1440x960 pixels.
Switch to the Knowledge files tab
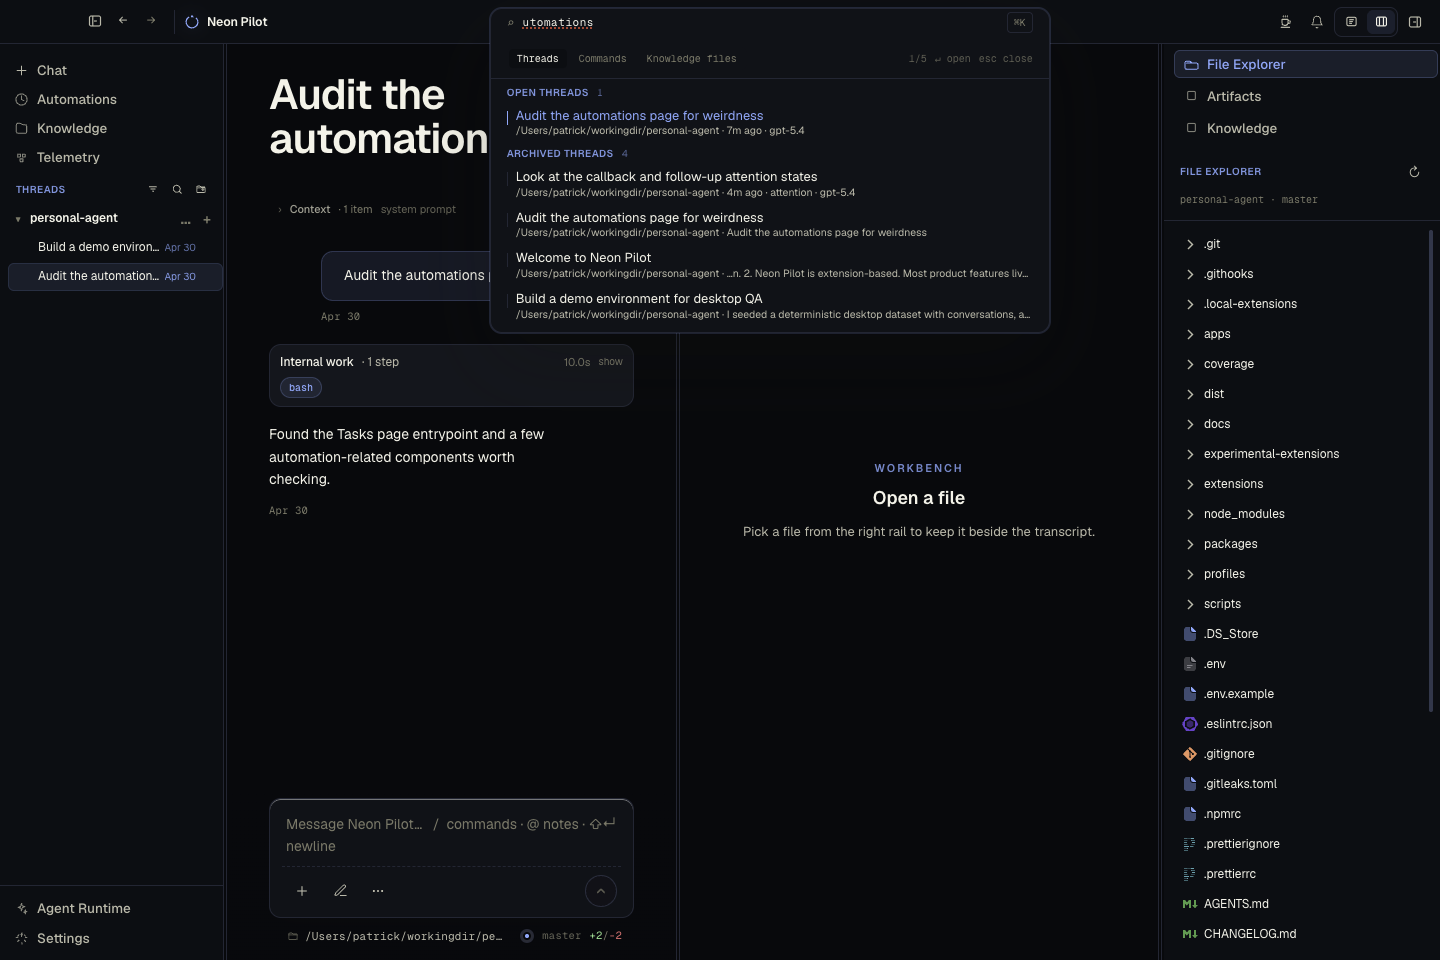tap(691, 59)
